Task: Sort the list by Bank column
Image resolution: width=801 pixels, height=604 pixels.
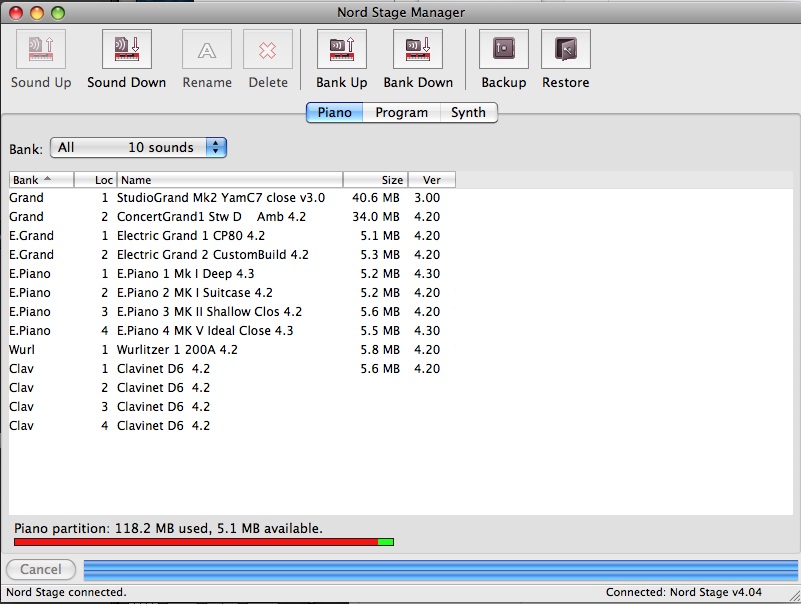Action: pos(40,180)
